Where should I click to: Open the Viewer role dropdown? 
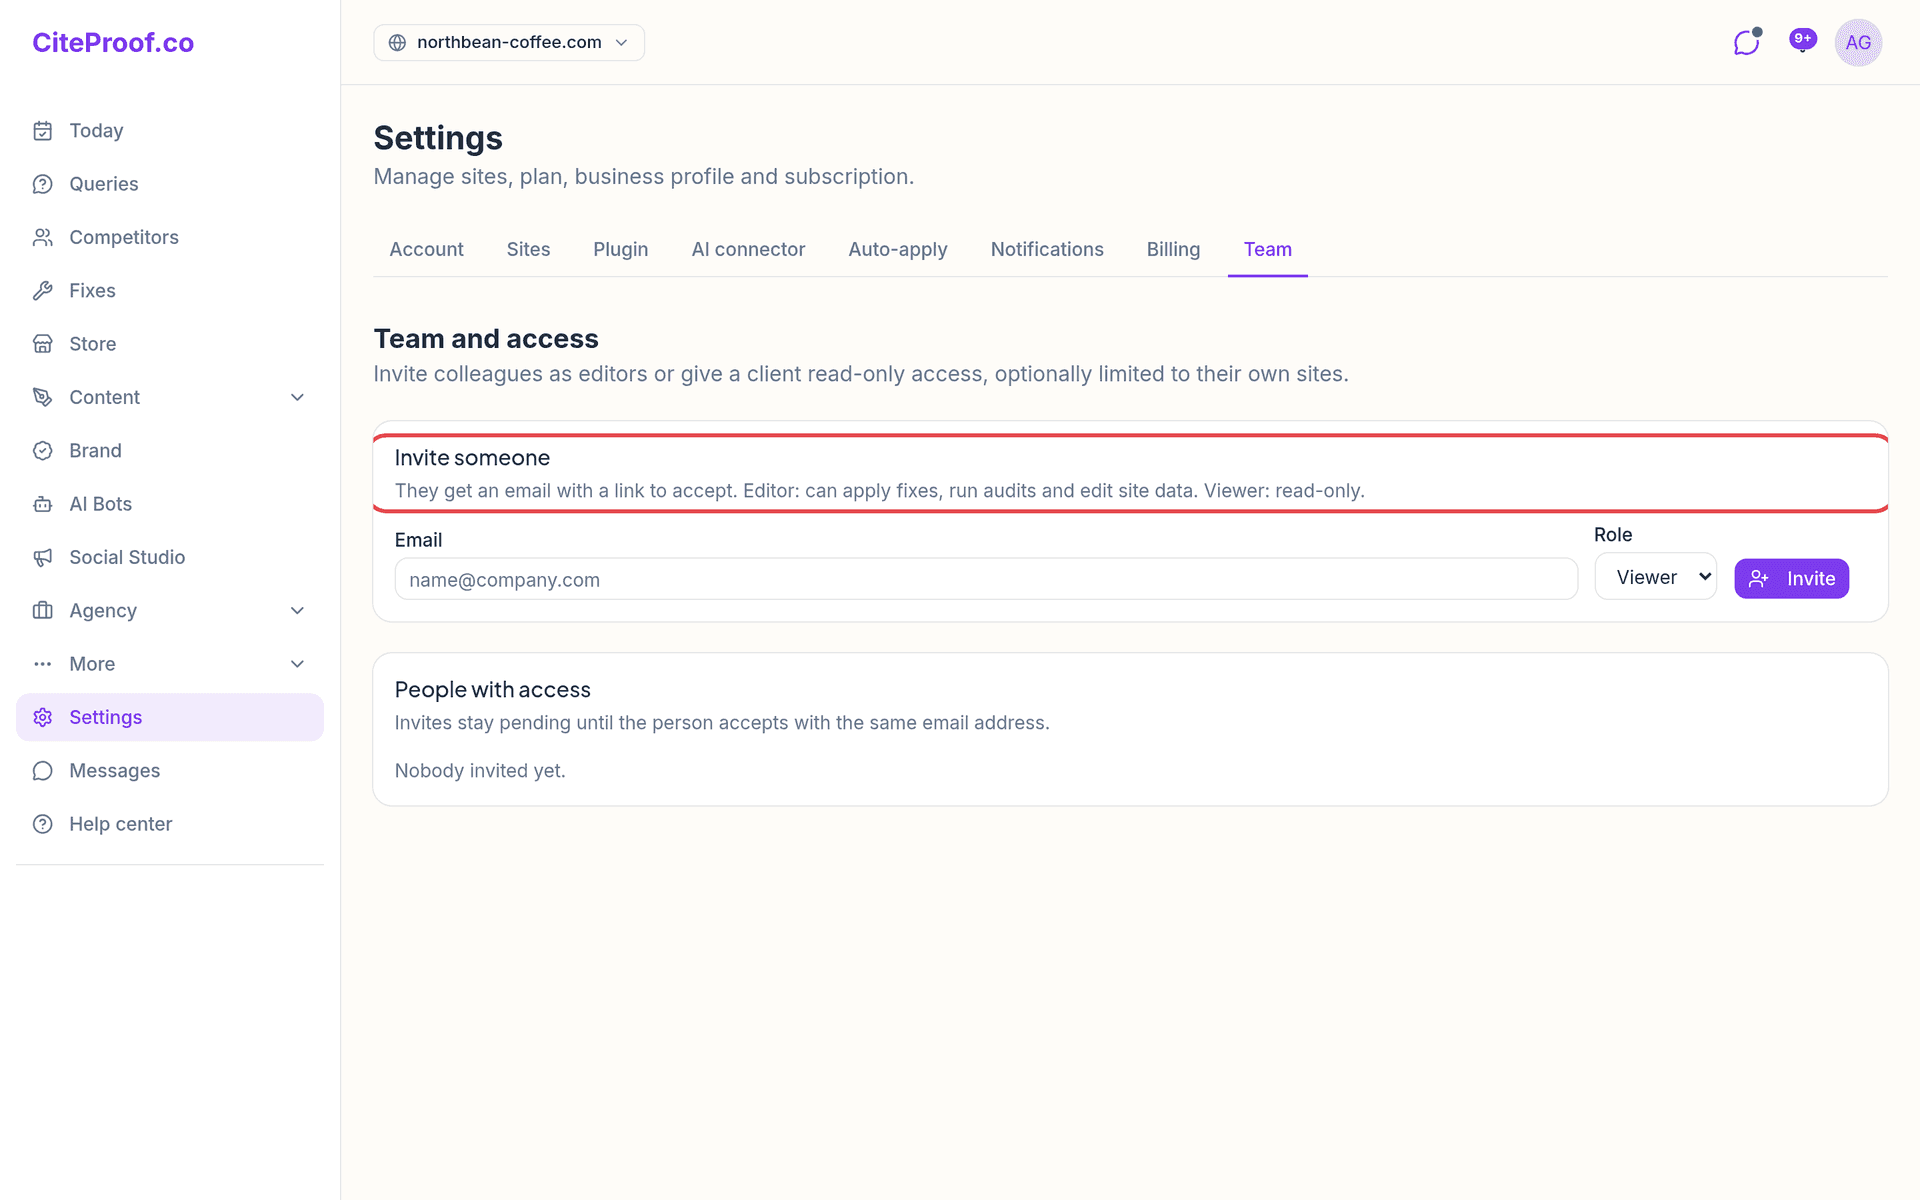click(x=1656, y=577)
